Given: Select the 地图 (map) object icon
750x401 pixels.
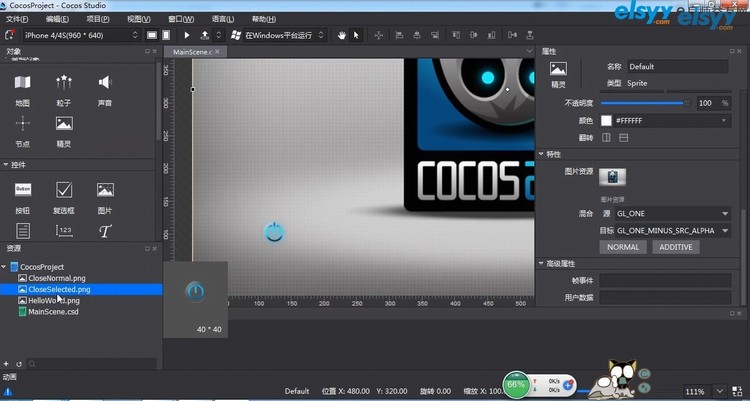Looking at the screenshot, I should click(22, 83).
